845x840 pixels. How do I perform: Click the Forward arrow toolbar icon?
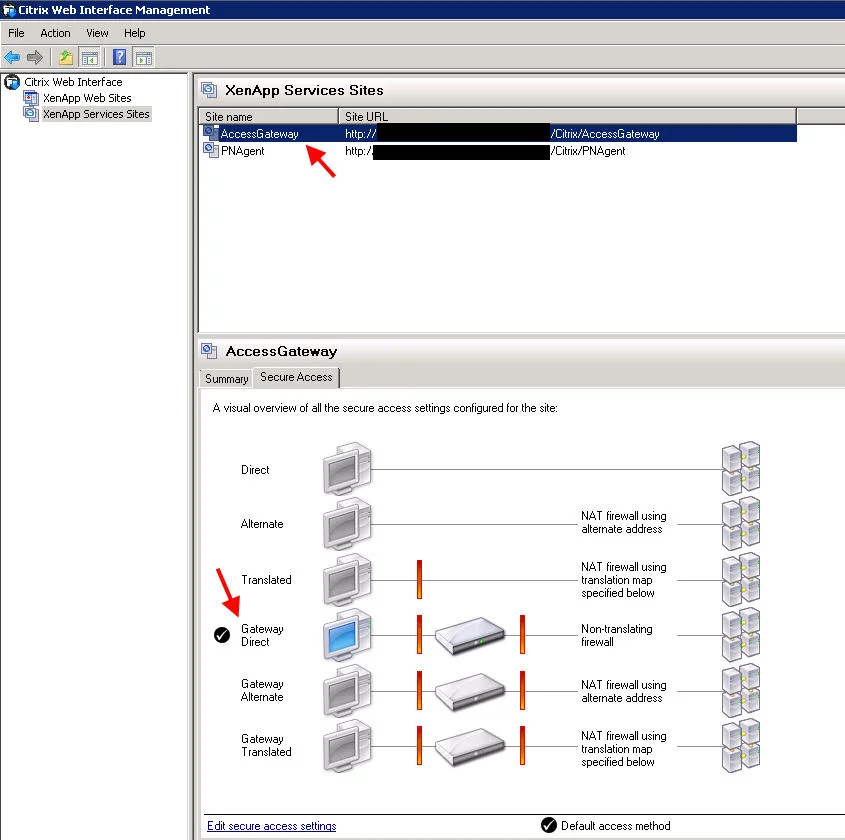34,57
